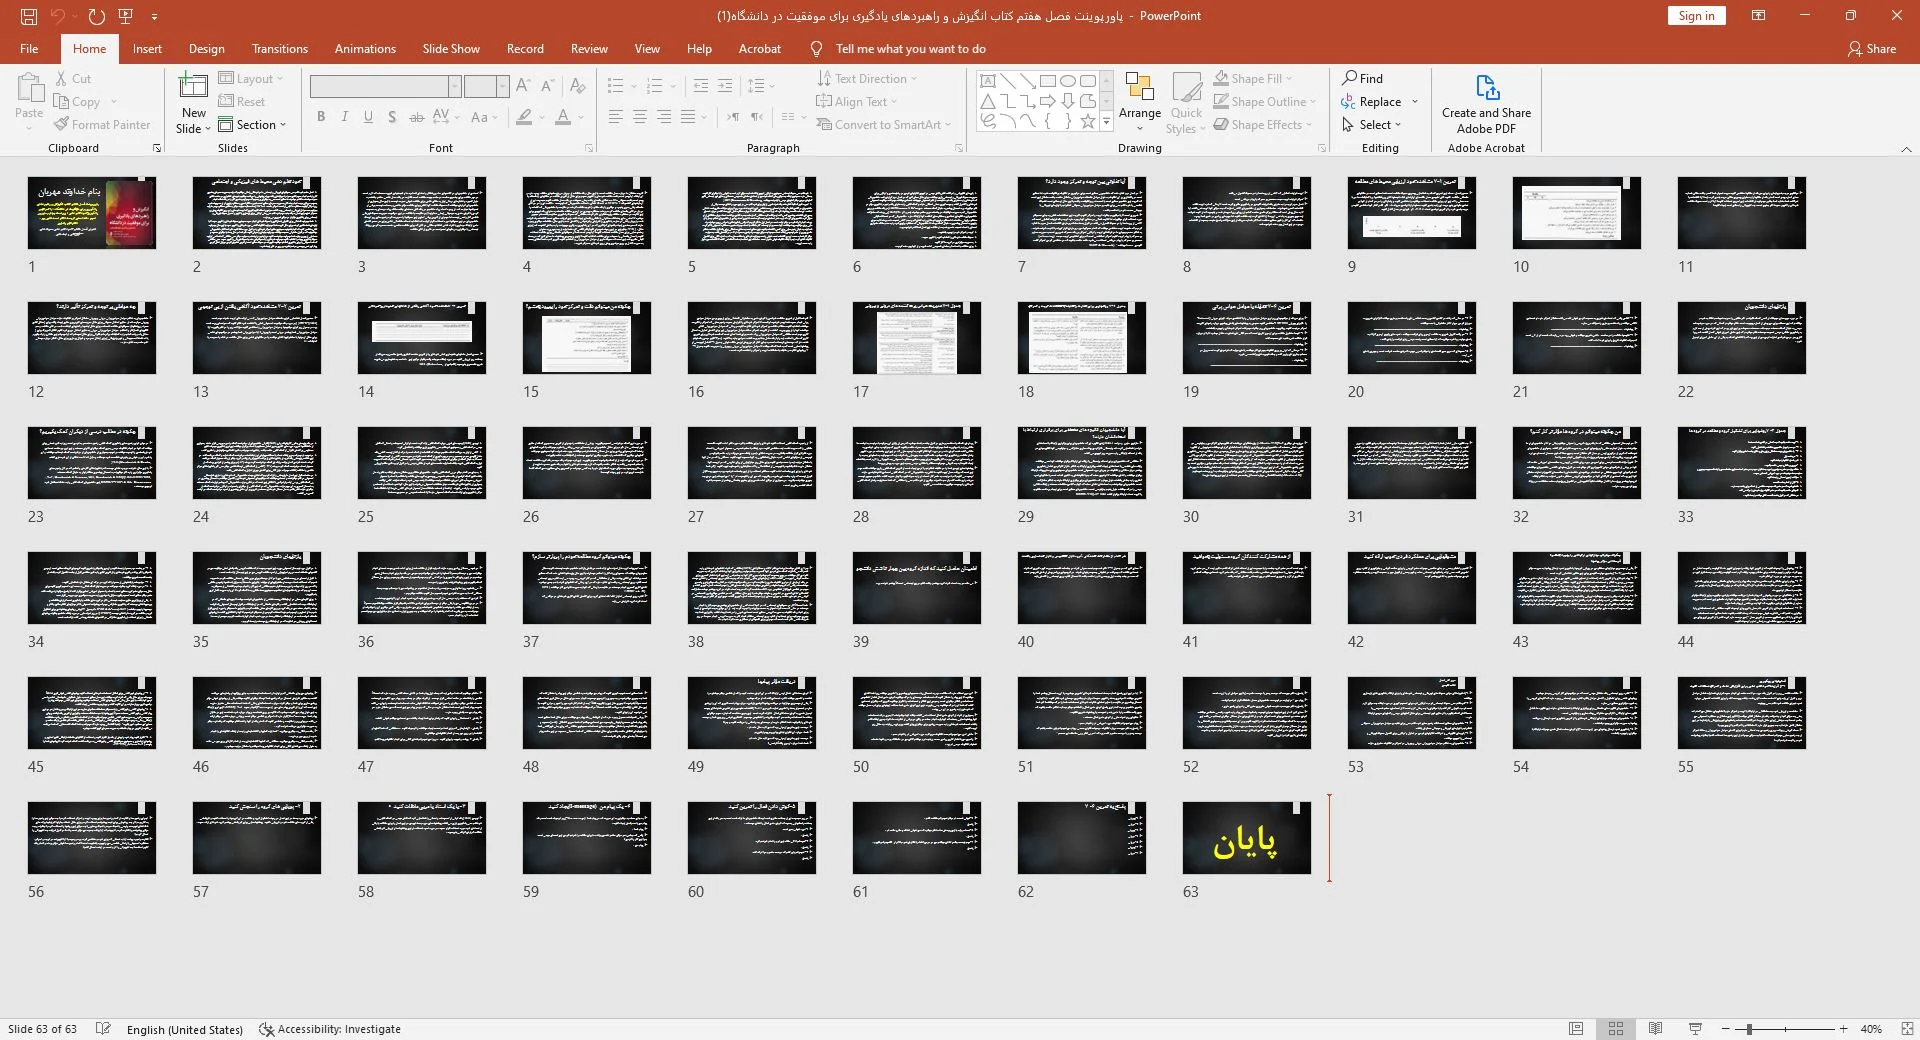Viewport: 1920px width, 1040px height.
Task: Click the Share button
Action: point(1872,49)
